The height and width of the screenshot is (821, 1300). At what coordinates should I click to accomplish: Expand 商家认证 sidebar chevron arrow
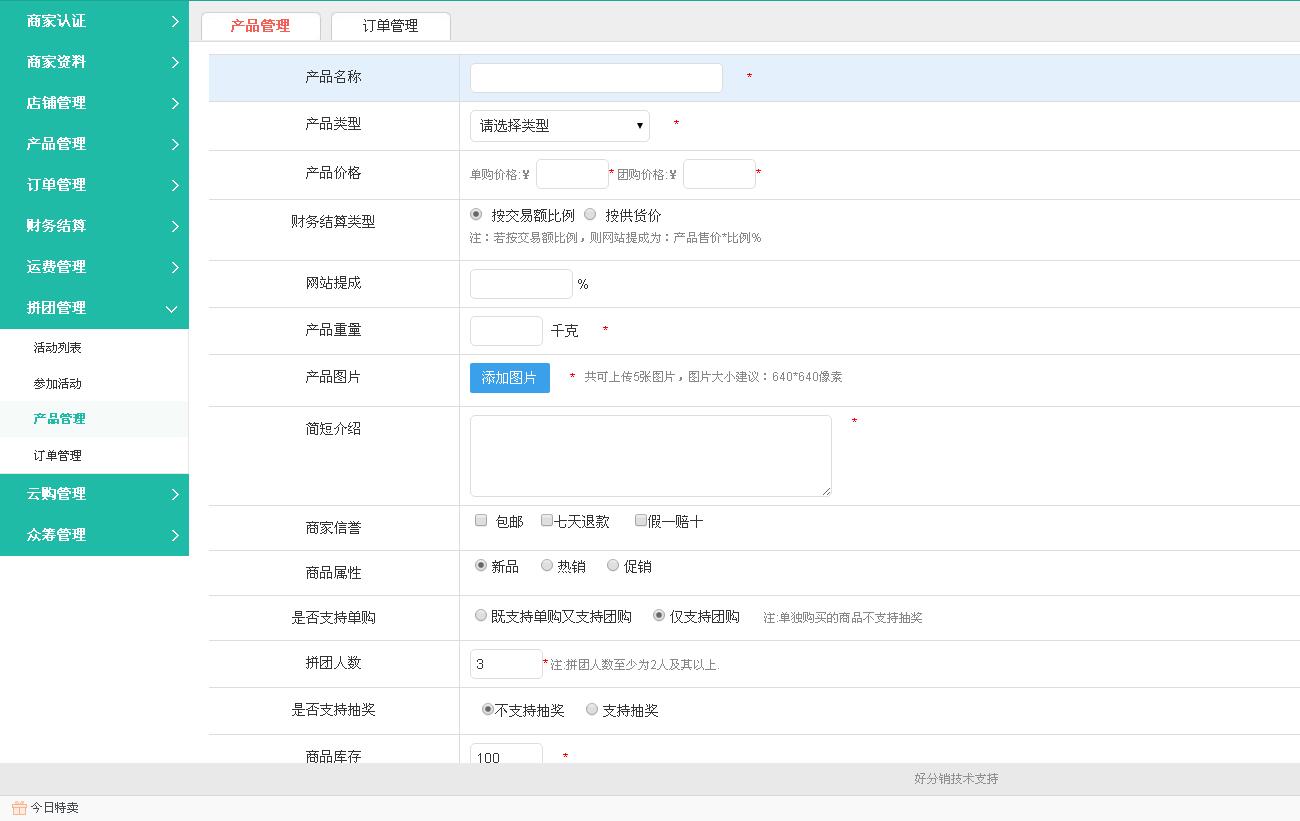pos(175,21)
